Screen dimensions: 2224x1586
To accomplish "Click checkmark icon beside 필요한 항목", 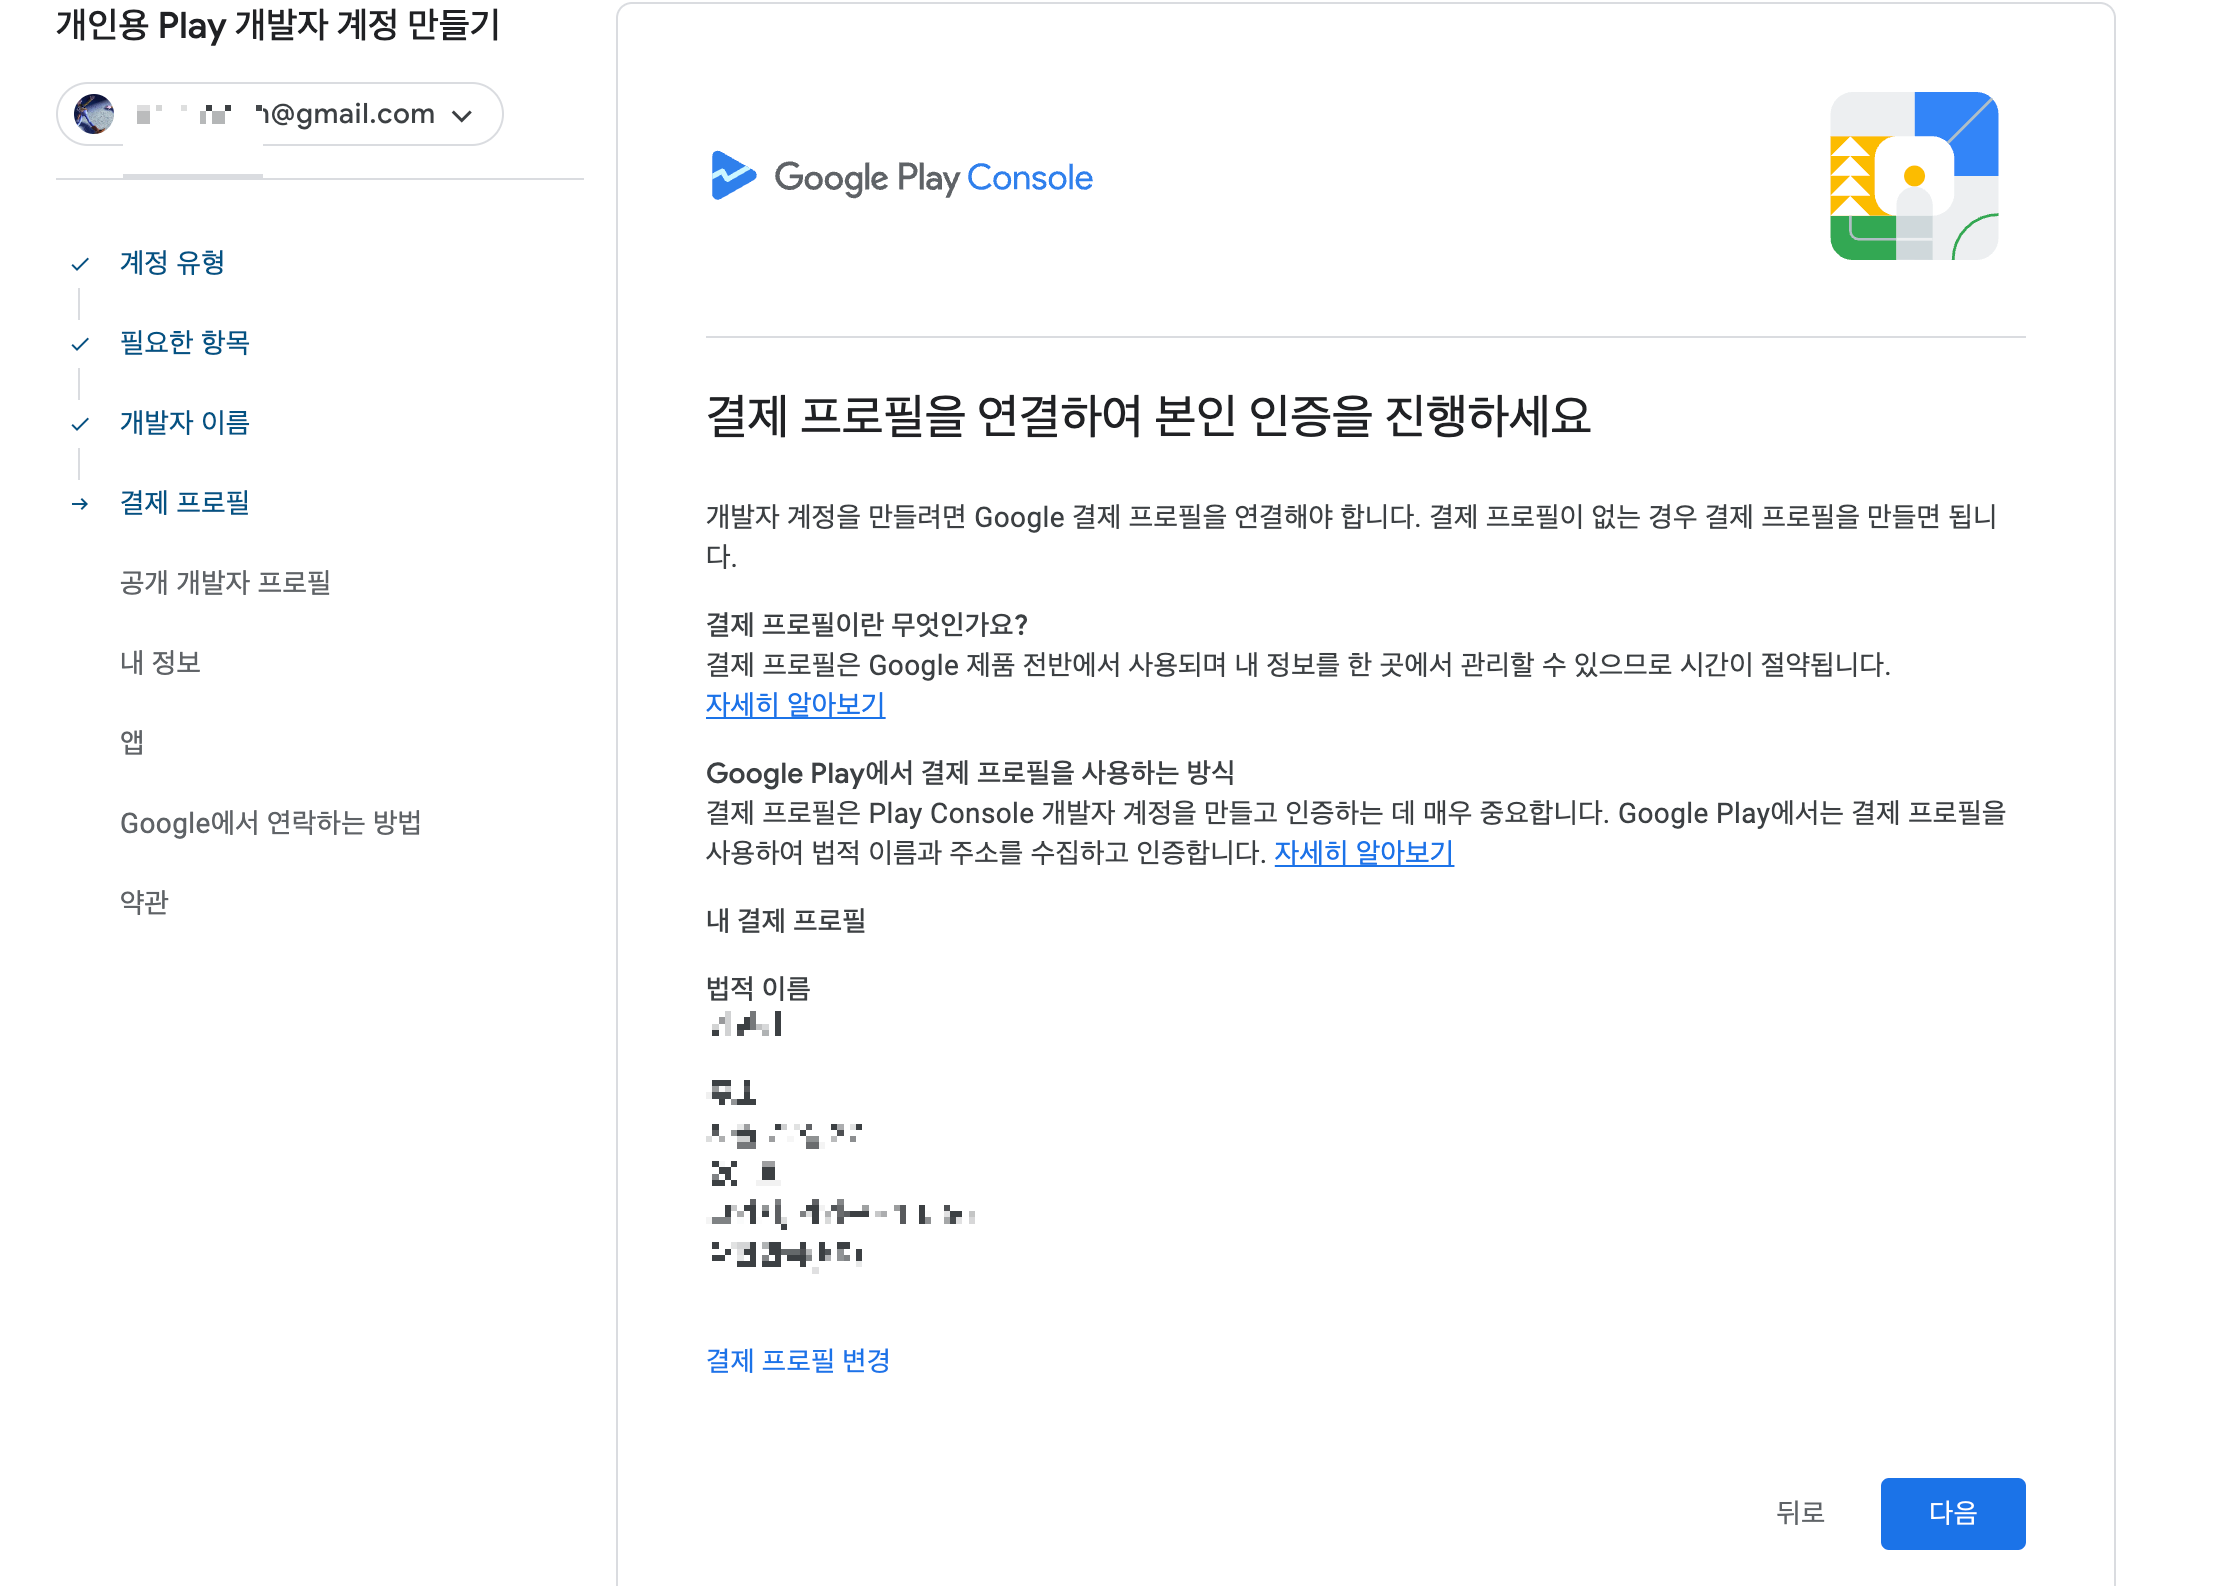I will 80,344.
